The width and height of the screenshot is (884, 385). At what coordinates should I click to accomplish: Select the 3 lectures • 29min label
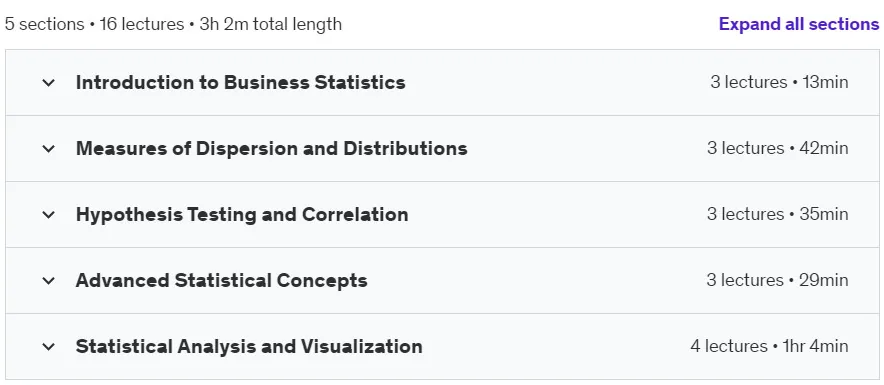point(777,280)
